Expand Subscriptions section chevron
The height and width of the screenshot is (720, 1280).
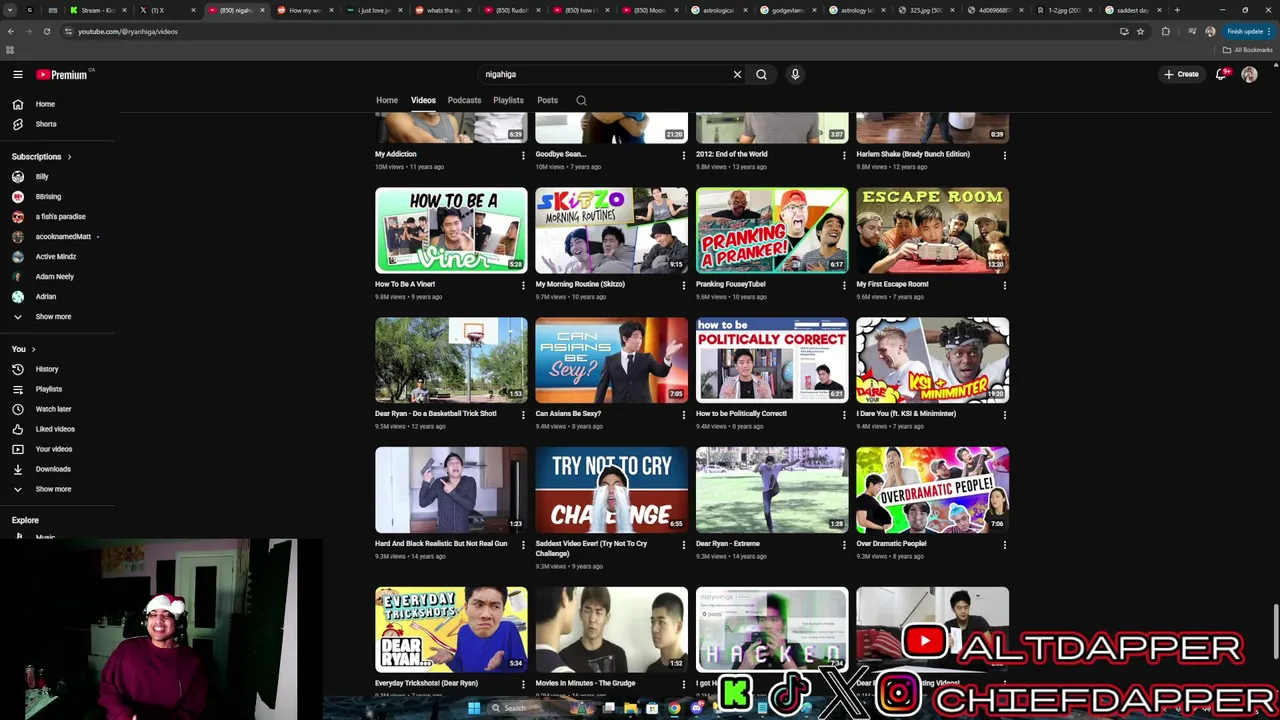point(69,157)
